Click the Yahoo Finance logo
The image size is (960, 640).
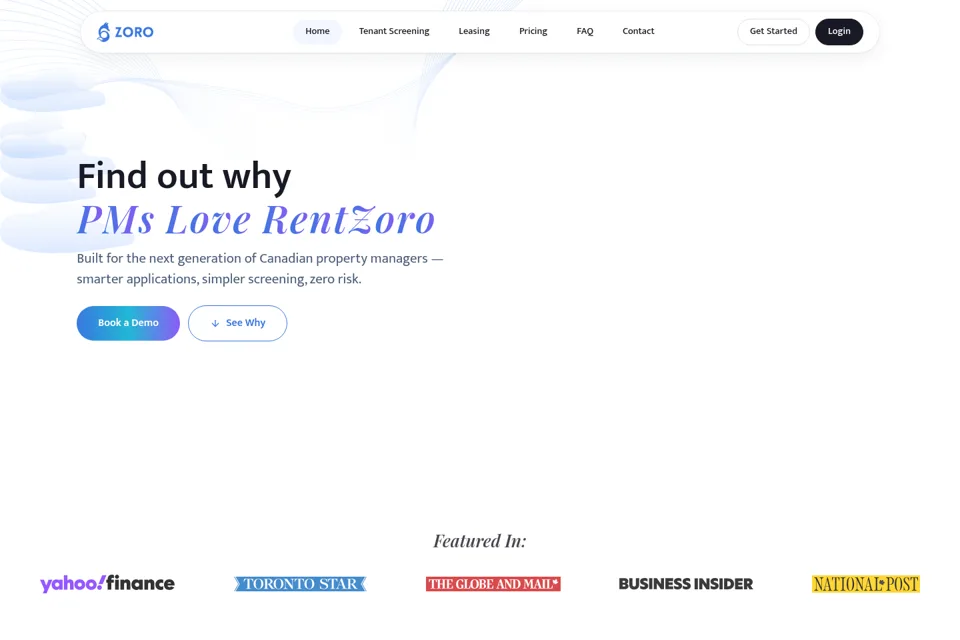[x=107, y=584]
